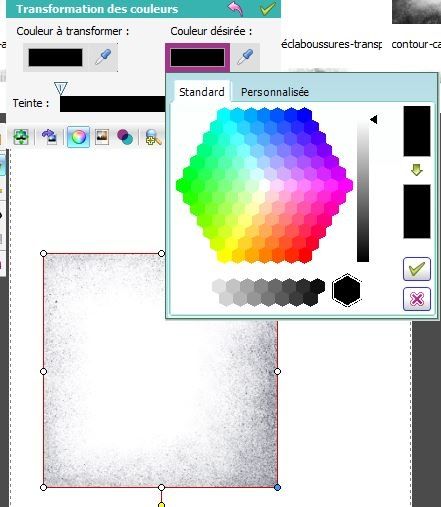Click the Teinte slider triangle handle
The height and width of the screenshot is (507, 441).
point(61,88)
